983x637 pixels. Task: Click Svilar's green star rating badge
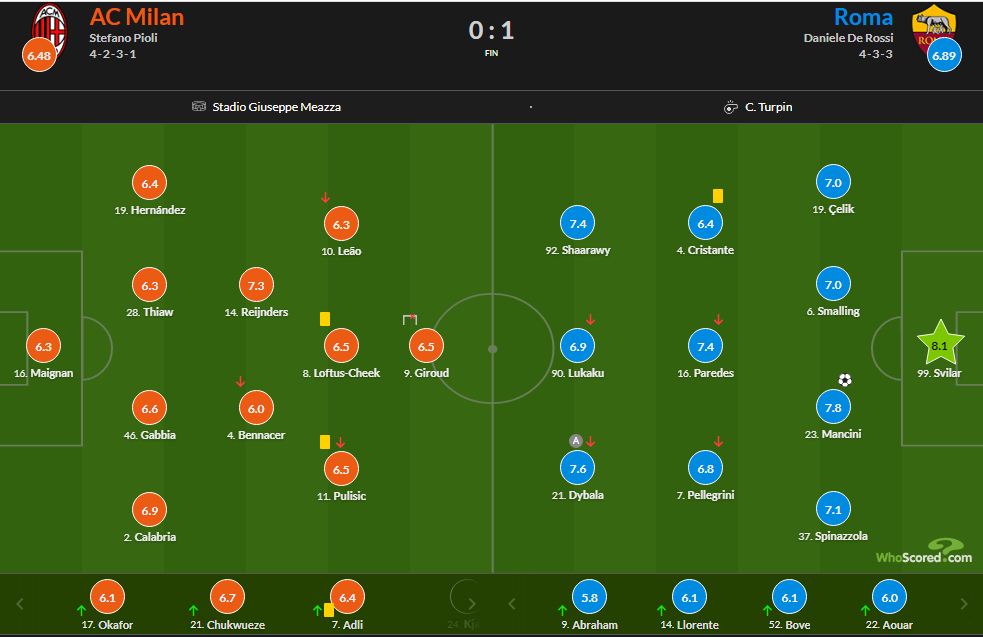pos(940,345)
